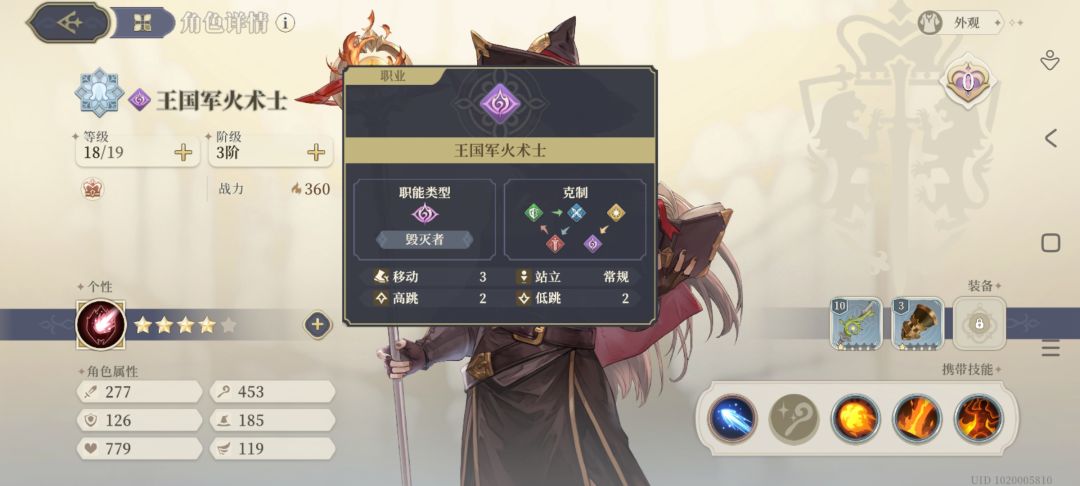This screenshot has height=486, width=1080.
Task: Tap the purple class diamond next to name
Action: (x=139, y=100)
